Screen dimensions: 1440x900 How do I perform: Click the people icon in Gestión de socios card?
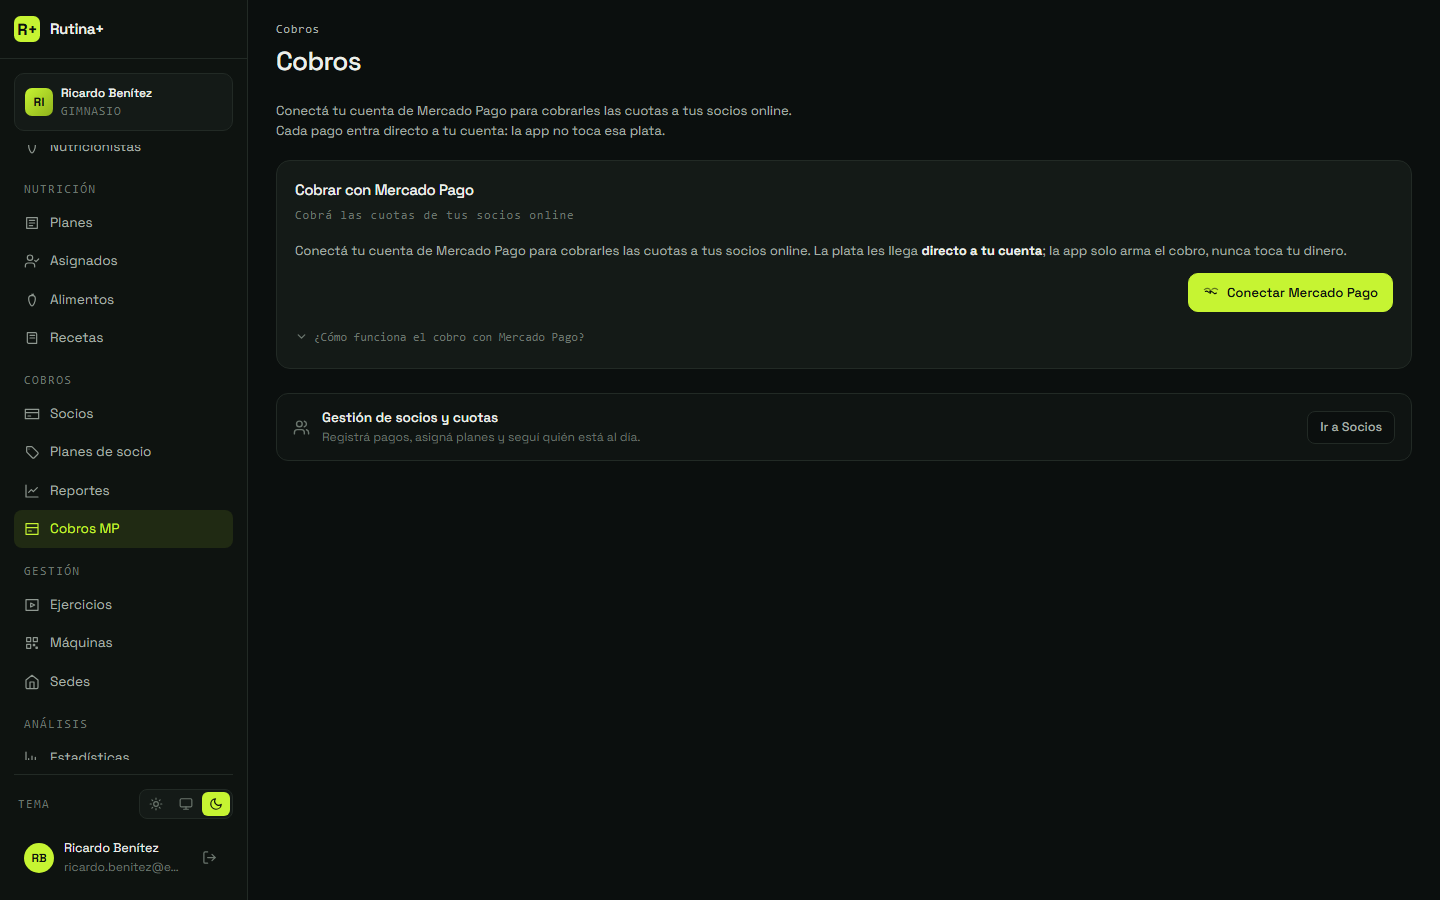pyautogui.click(x=302, y=427)
